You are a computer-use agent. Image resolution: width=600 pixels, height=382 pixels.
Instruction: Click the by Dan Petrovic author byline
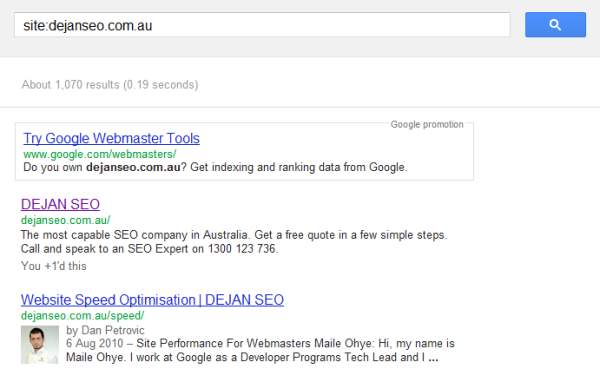[105, 330]
